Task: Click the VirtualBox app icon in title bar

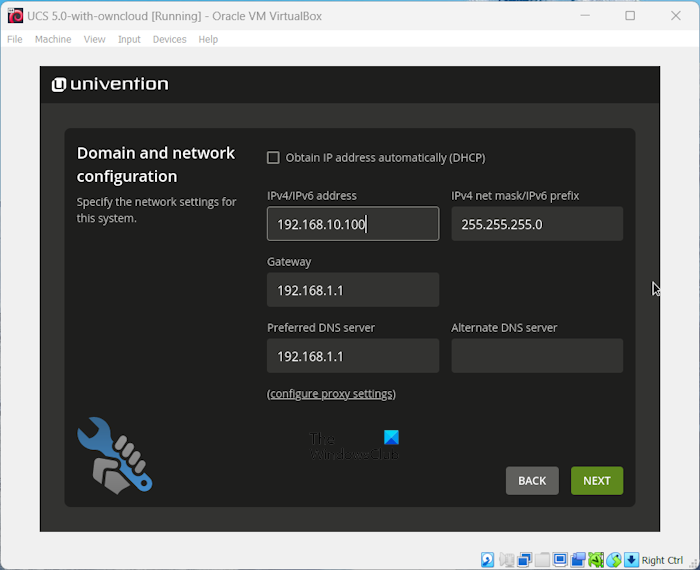Action: click(15, 16)
